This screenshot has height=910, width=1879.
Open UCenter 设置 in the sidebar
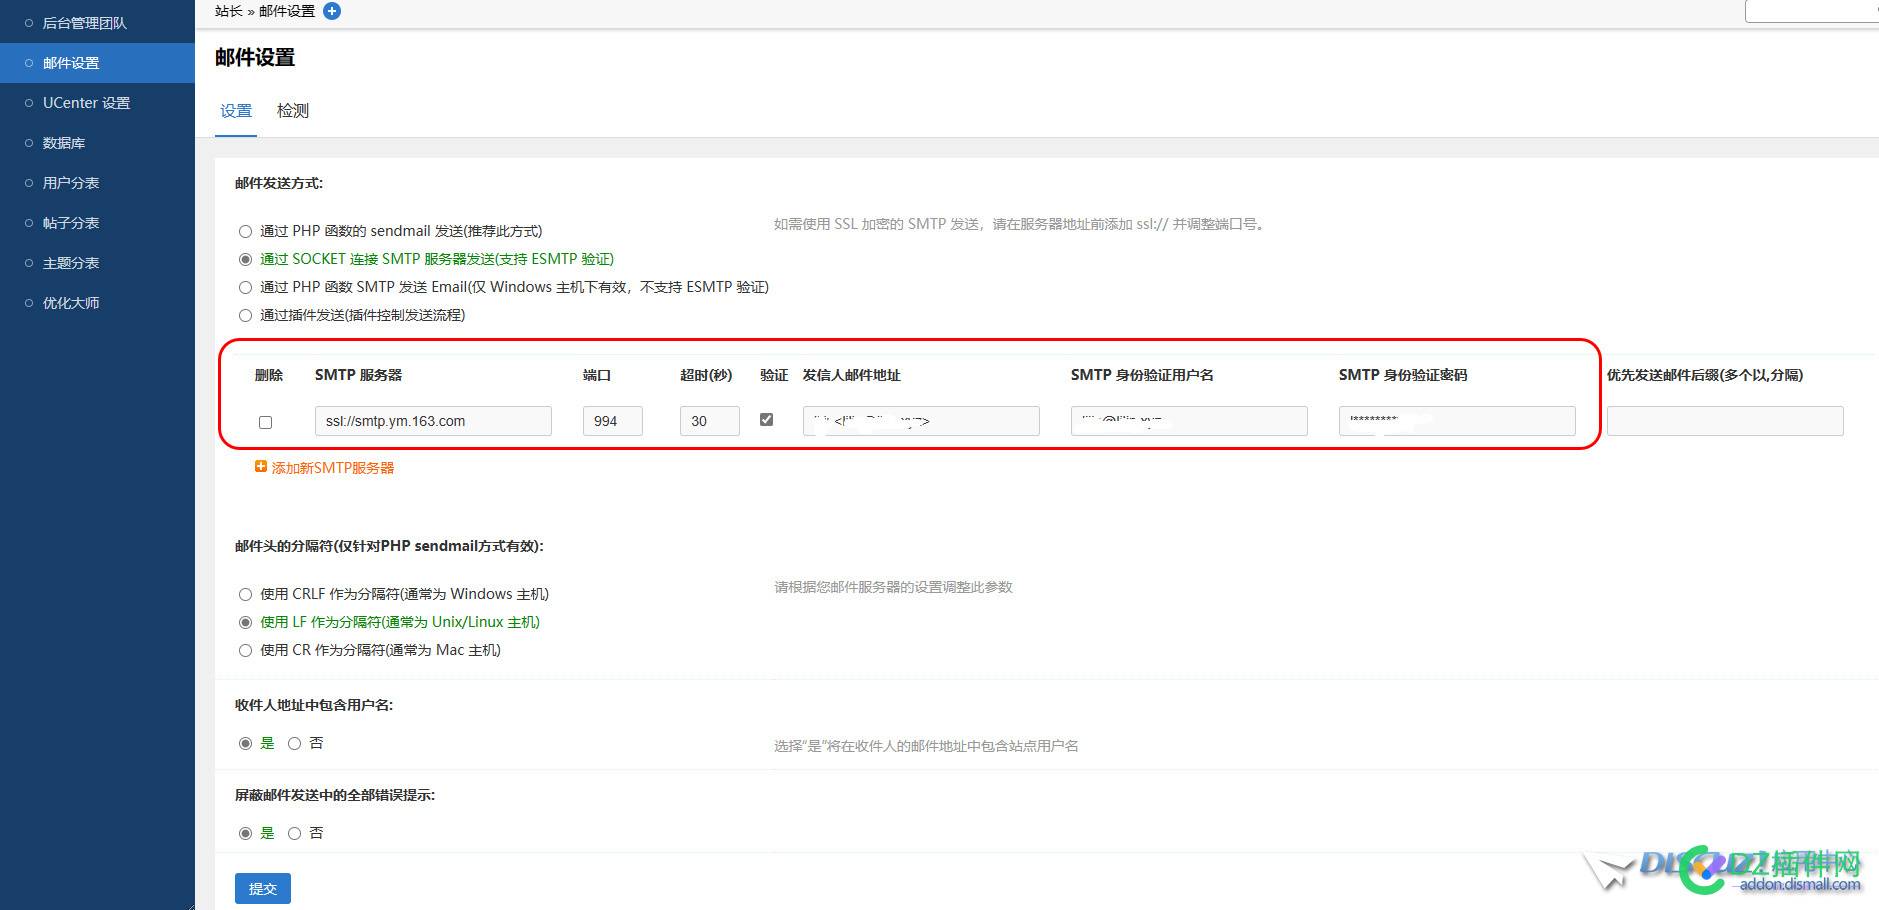coord(86,103)
